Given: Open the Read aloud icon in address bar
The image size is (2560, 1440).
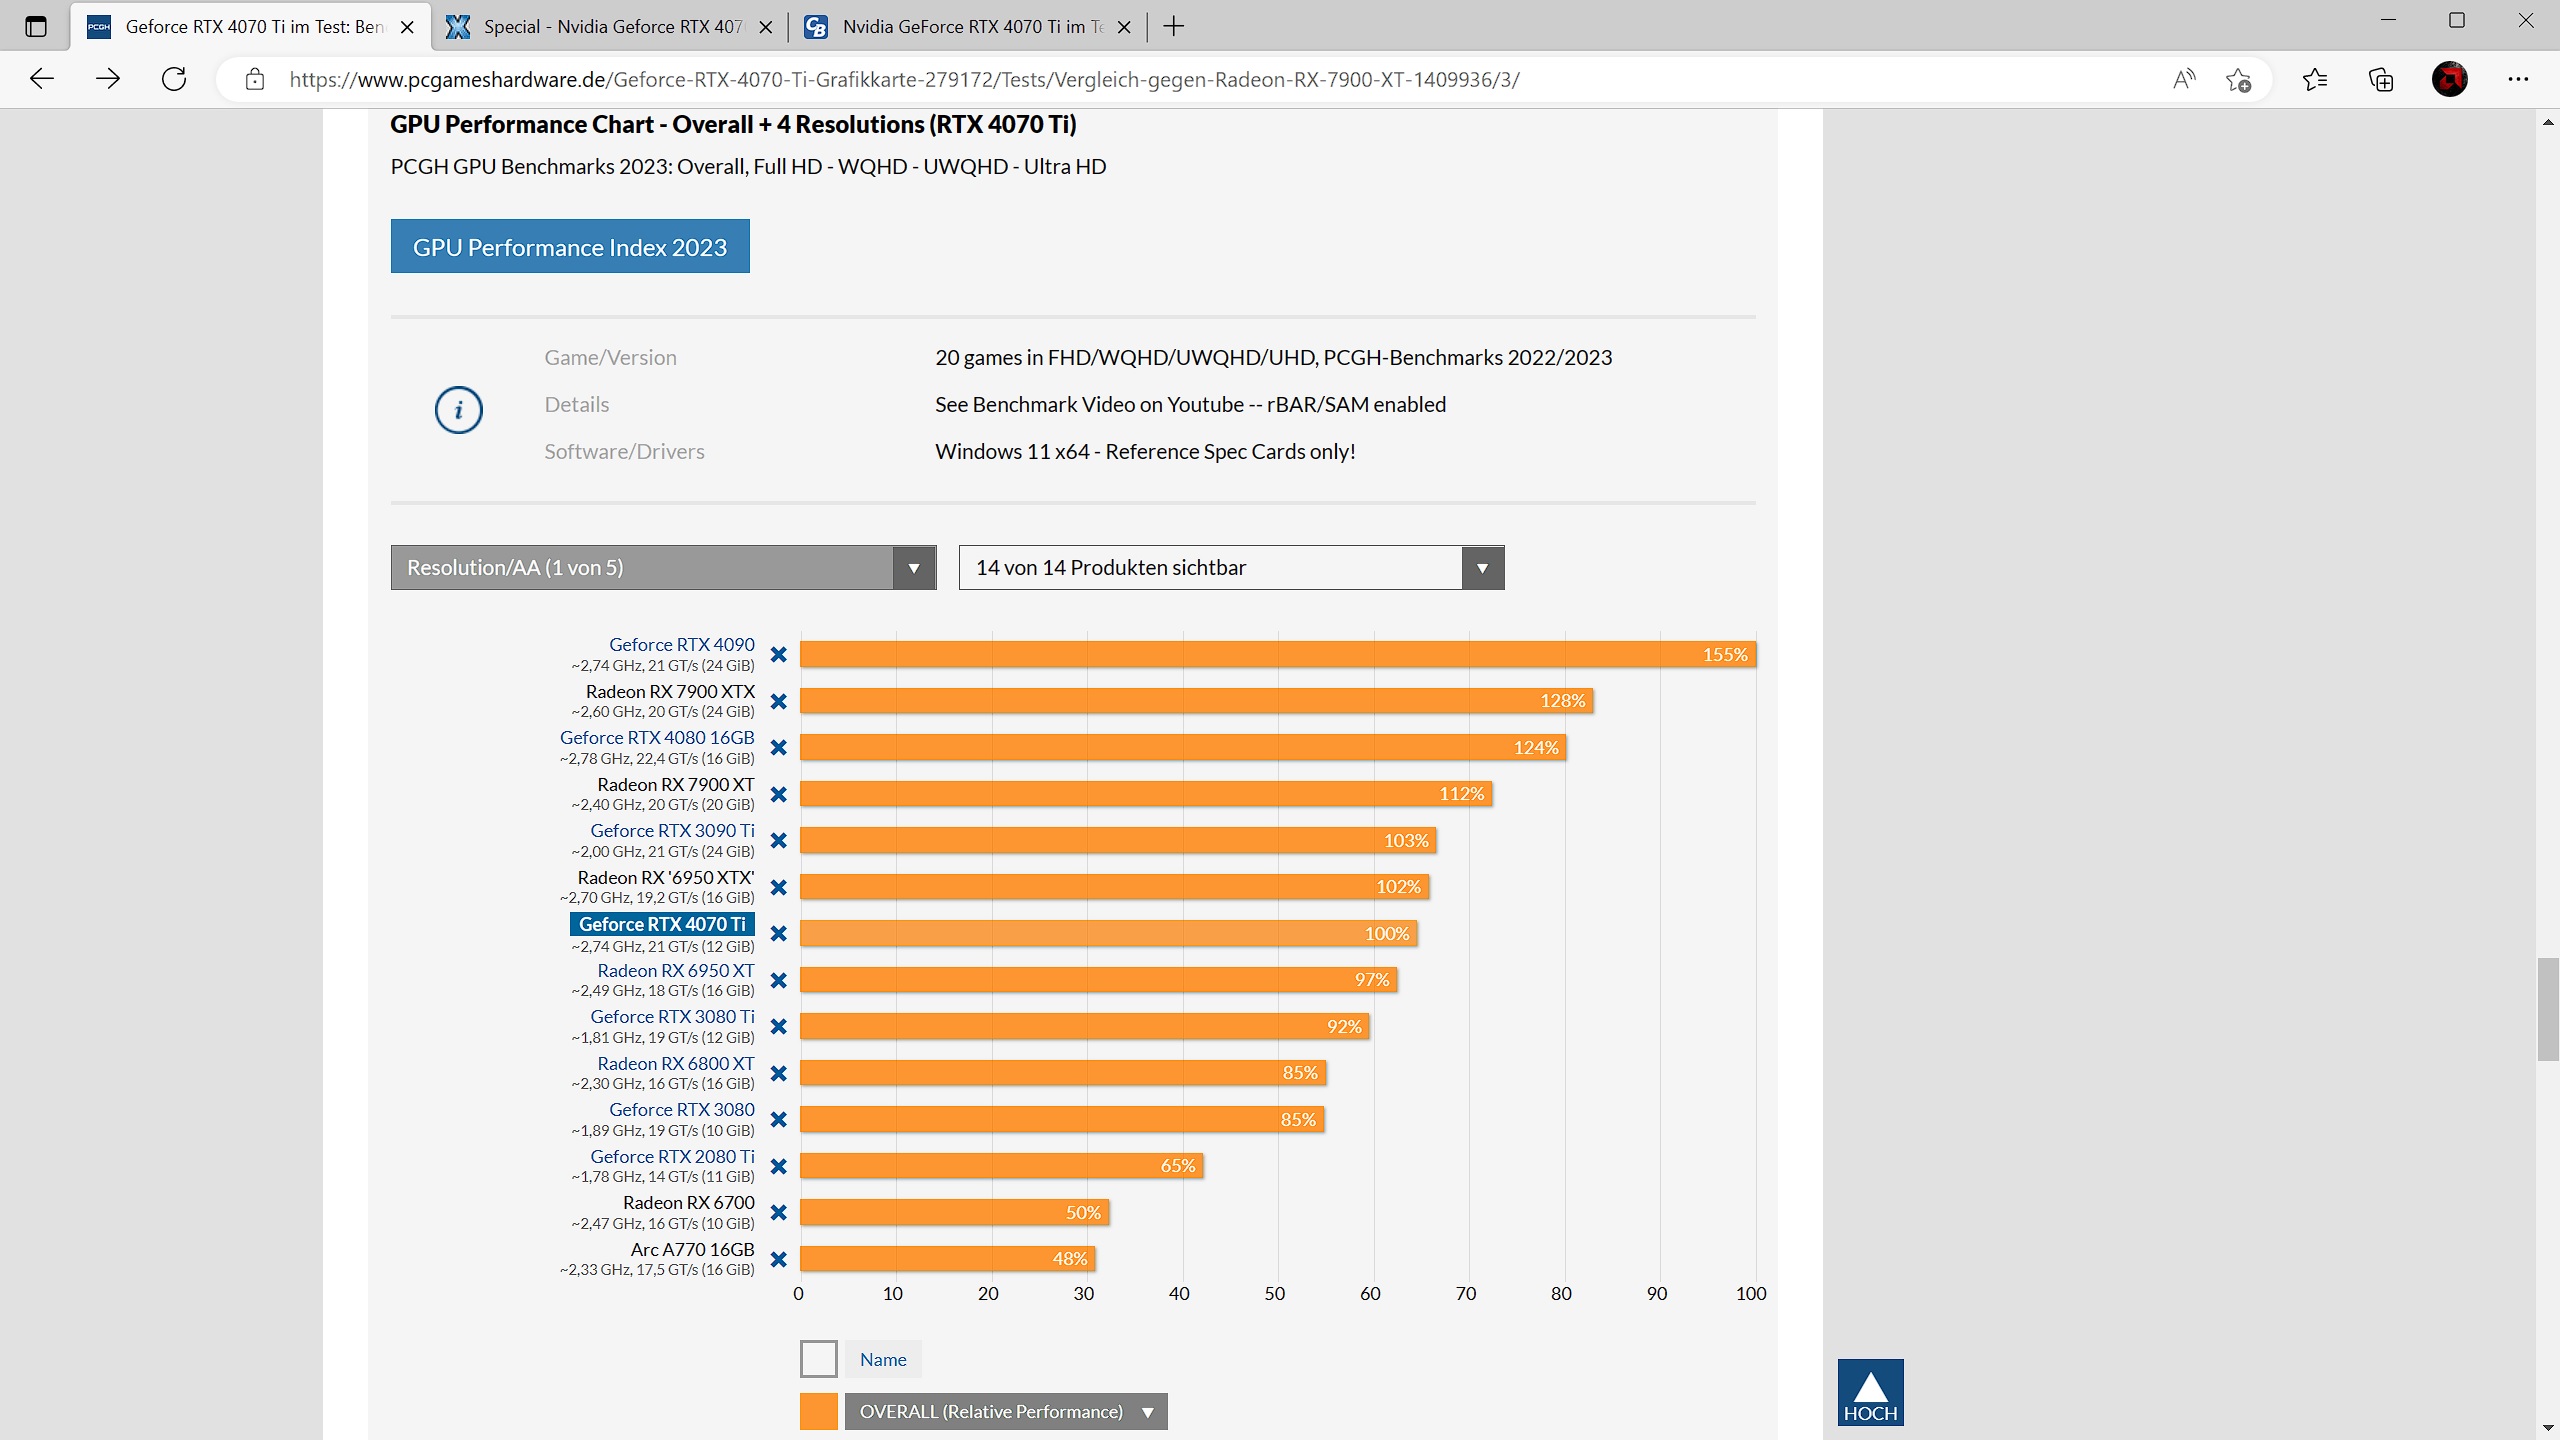Looking at the screenshot, I should click(2184, 79).
